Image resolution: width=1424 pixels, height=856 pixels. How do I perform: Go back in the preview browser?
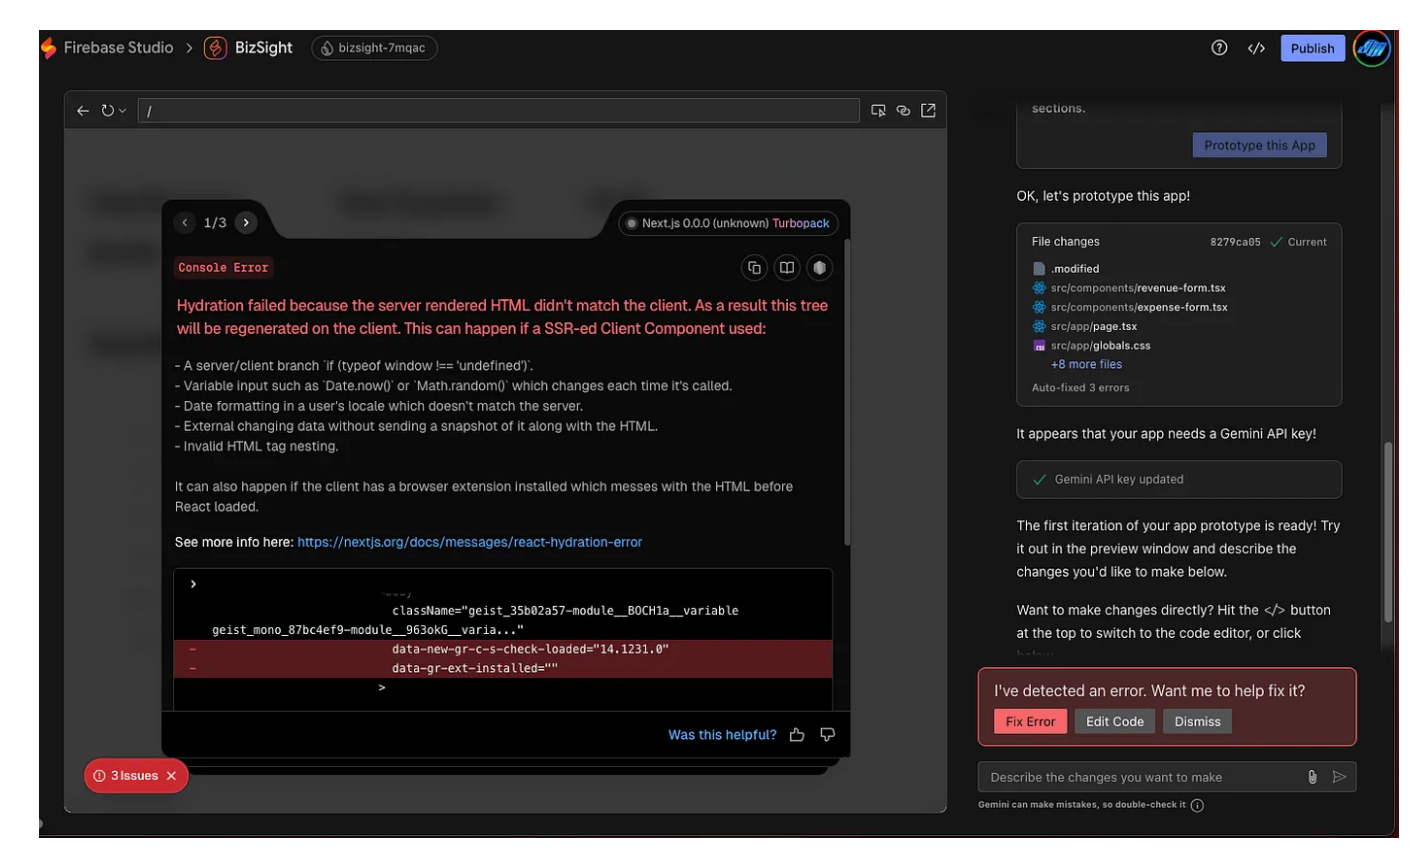[x=83, y=111]
